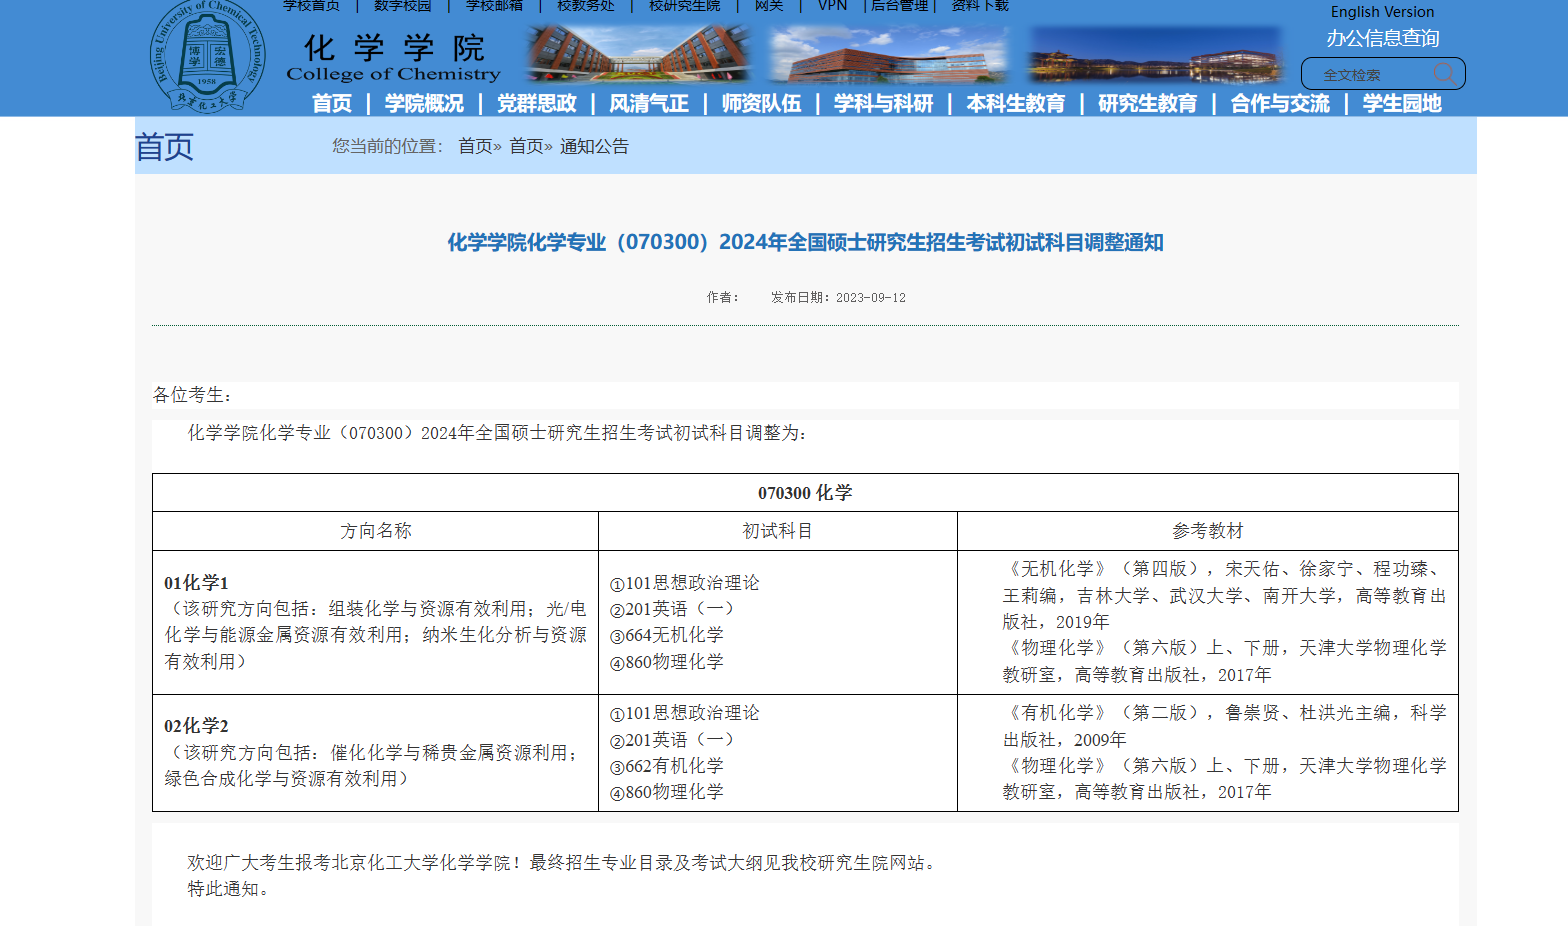Click the first 首页 breadcrumb link

[x=476, y=146]
